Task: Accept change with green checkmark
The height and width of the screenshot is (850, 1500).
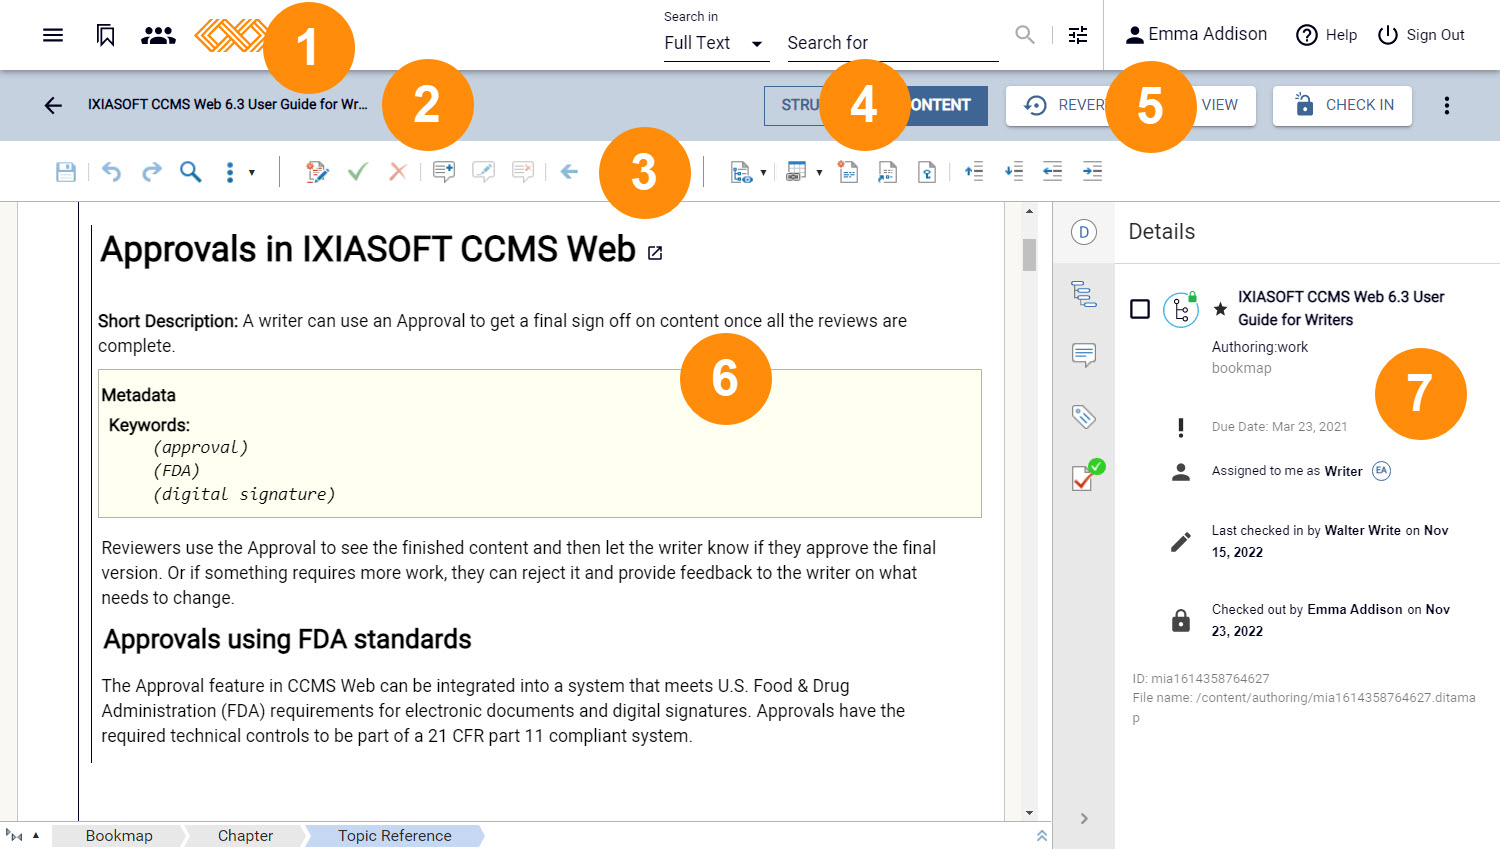Action: pyautogui.click(x=357, y=172)
